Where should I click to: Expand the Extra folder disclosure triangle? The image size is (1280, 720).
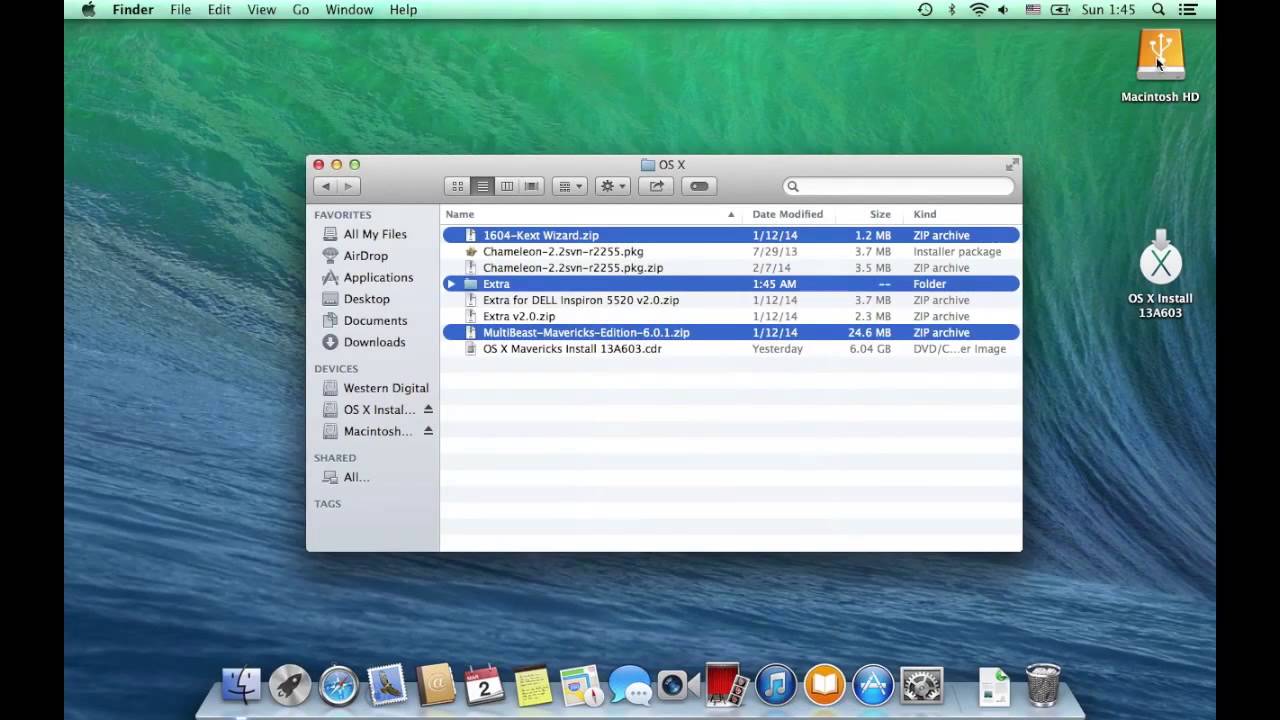(451, 284)
